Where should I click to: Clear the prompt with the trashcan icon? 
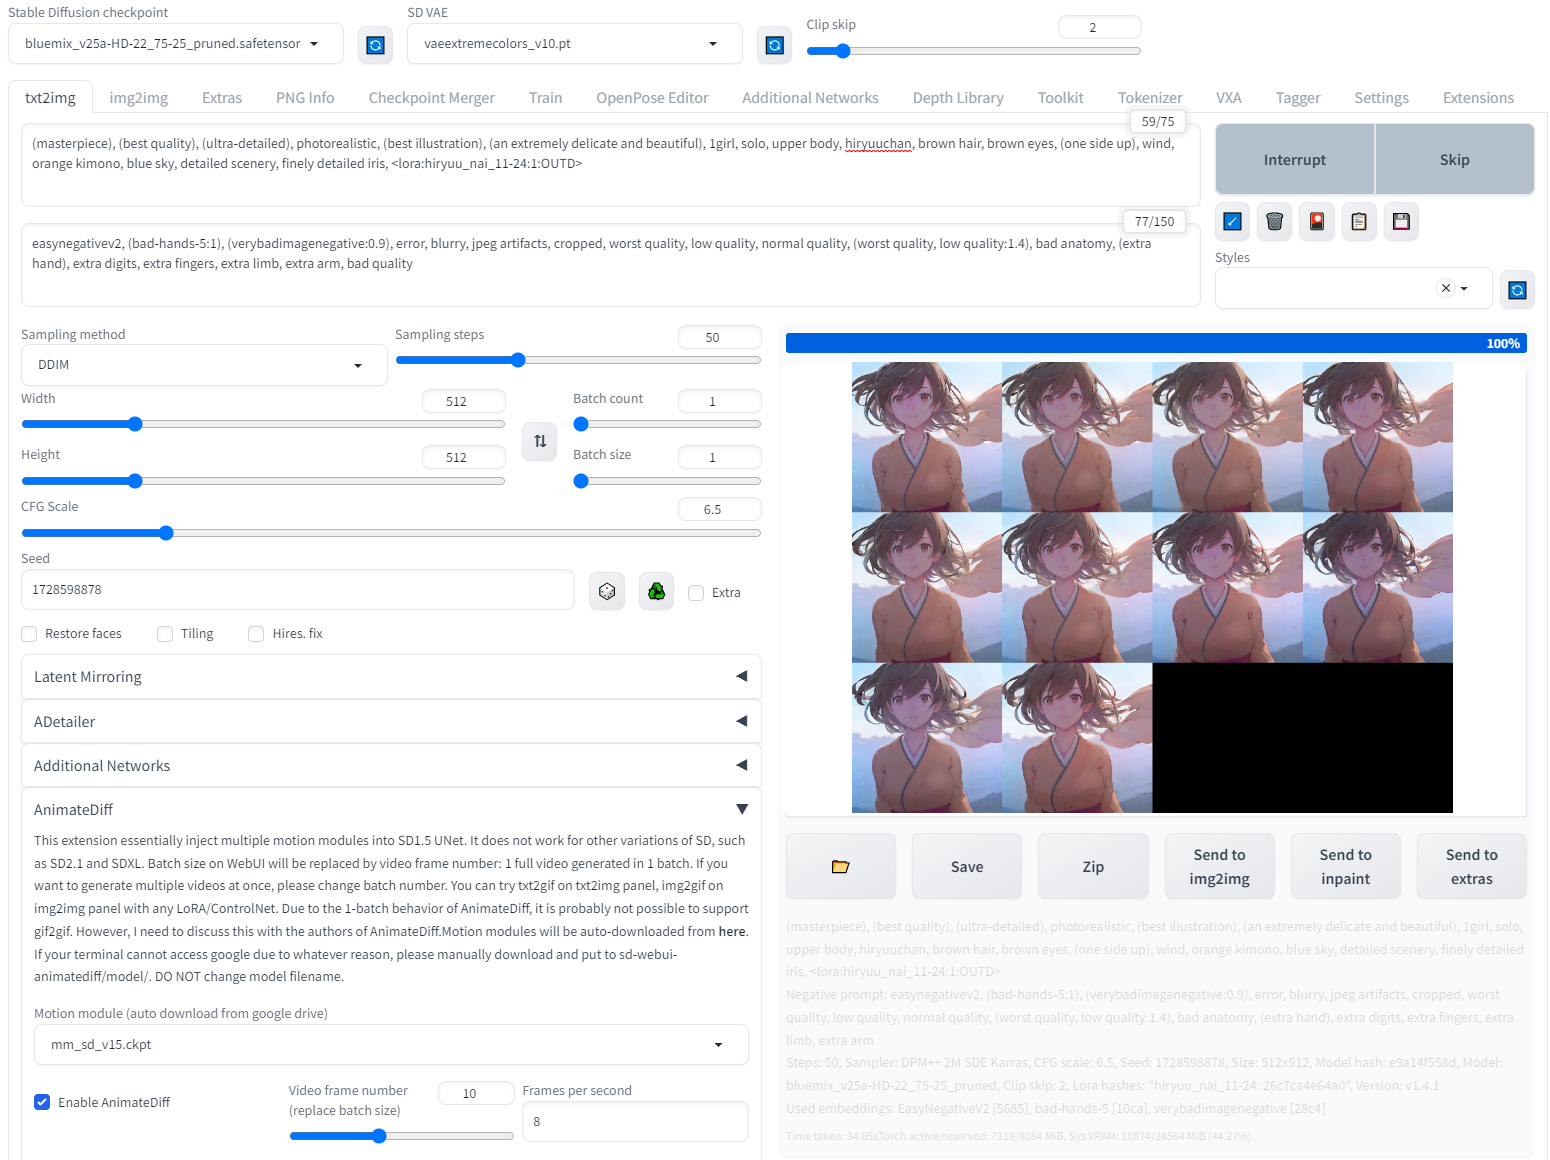pos(1274,221)
